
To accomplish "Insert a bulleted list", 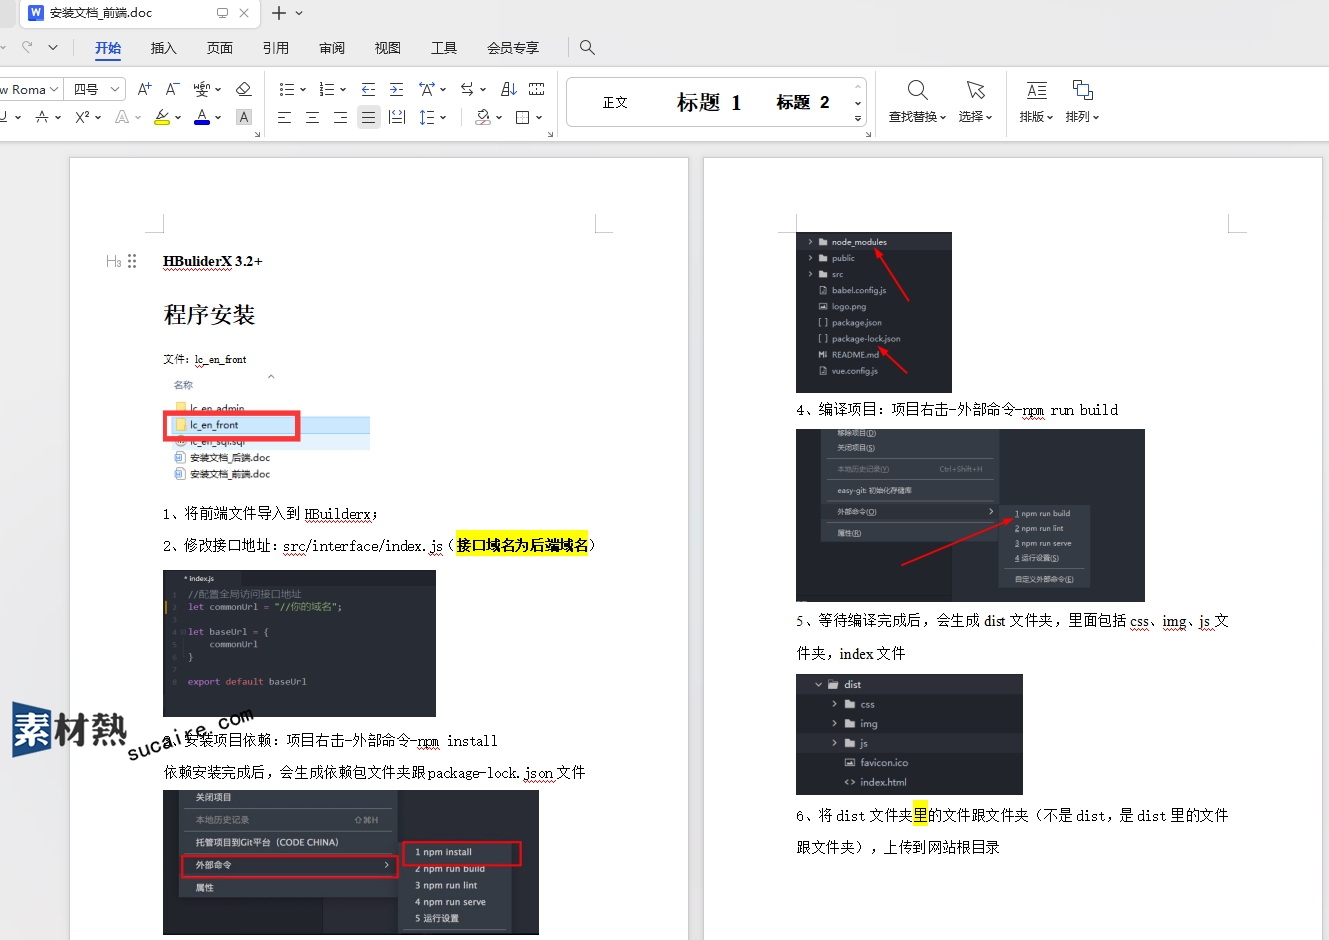I will click(286, 89).
